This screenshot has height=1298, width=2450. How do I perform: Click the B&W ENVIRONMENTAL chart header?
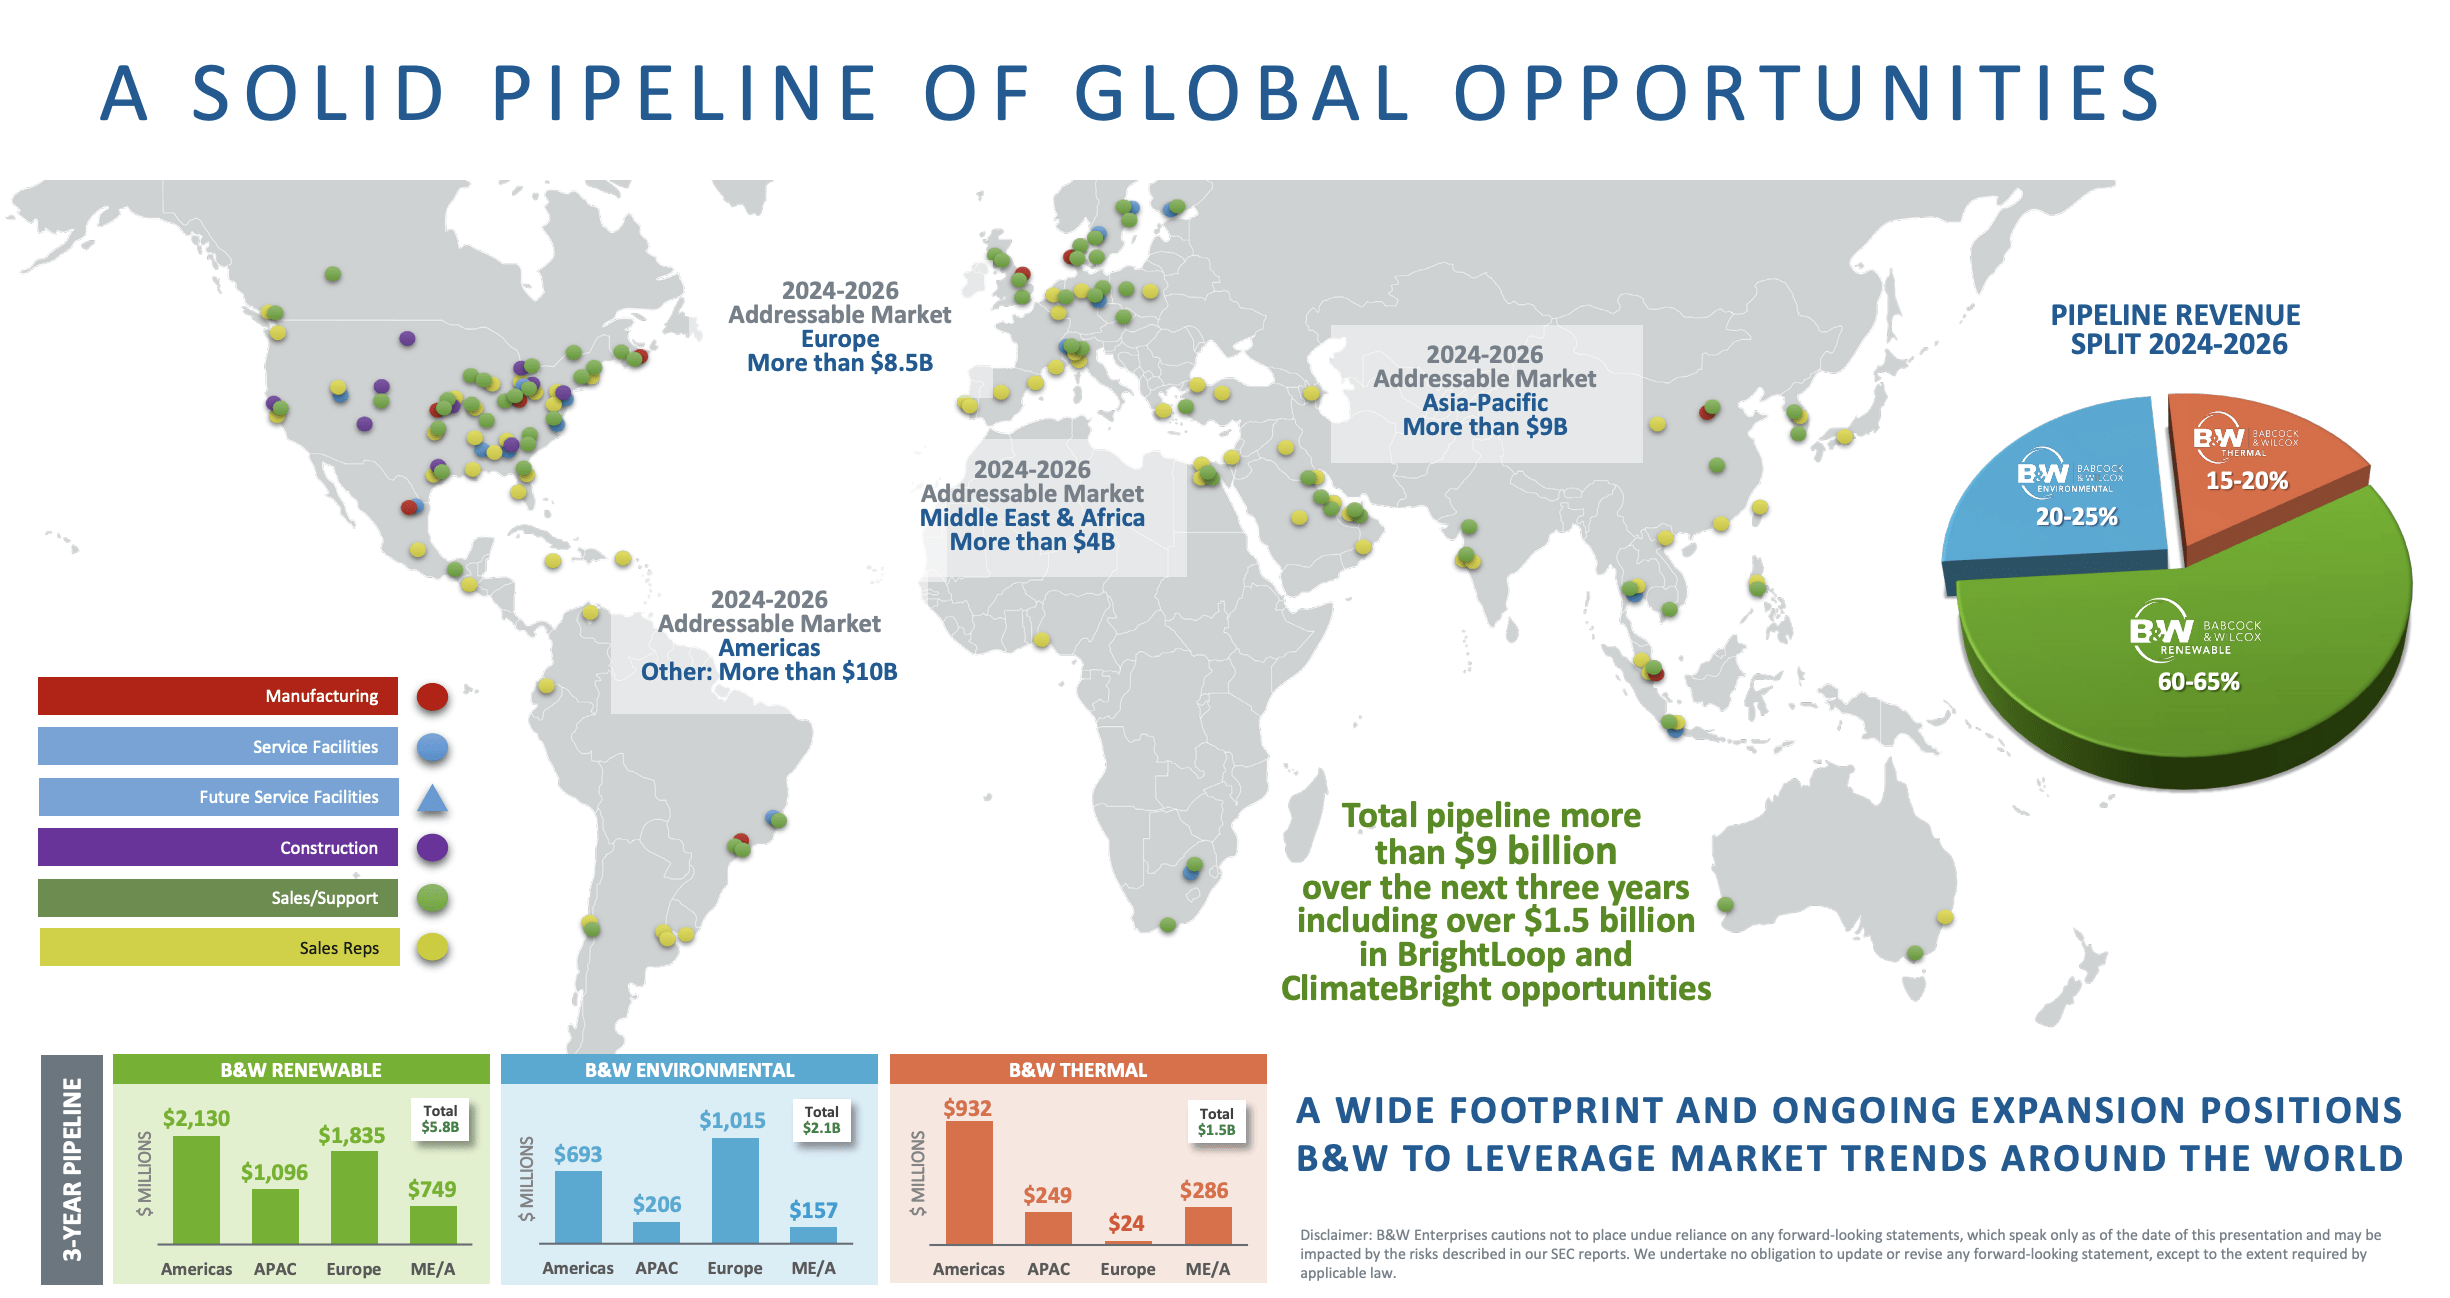pos(689,1069)
